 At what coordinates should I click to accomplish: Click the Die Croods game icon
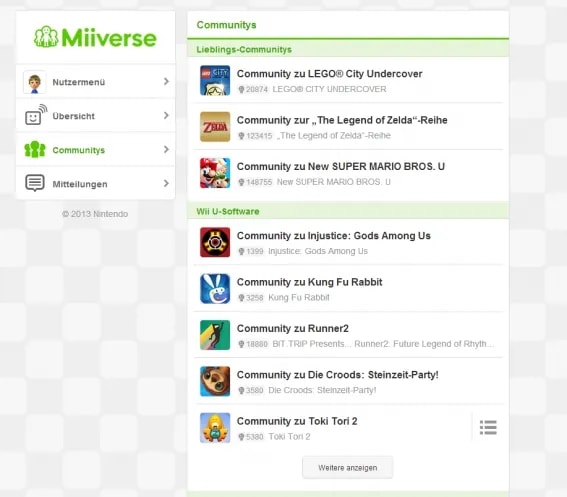coord(215,381)
